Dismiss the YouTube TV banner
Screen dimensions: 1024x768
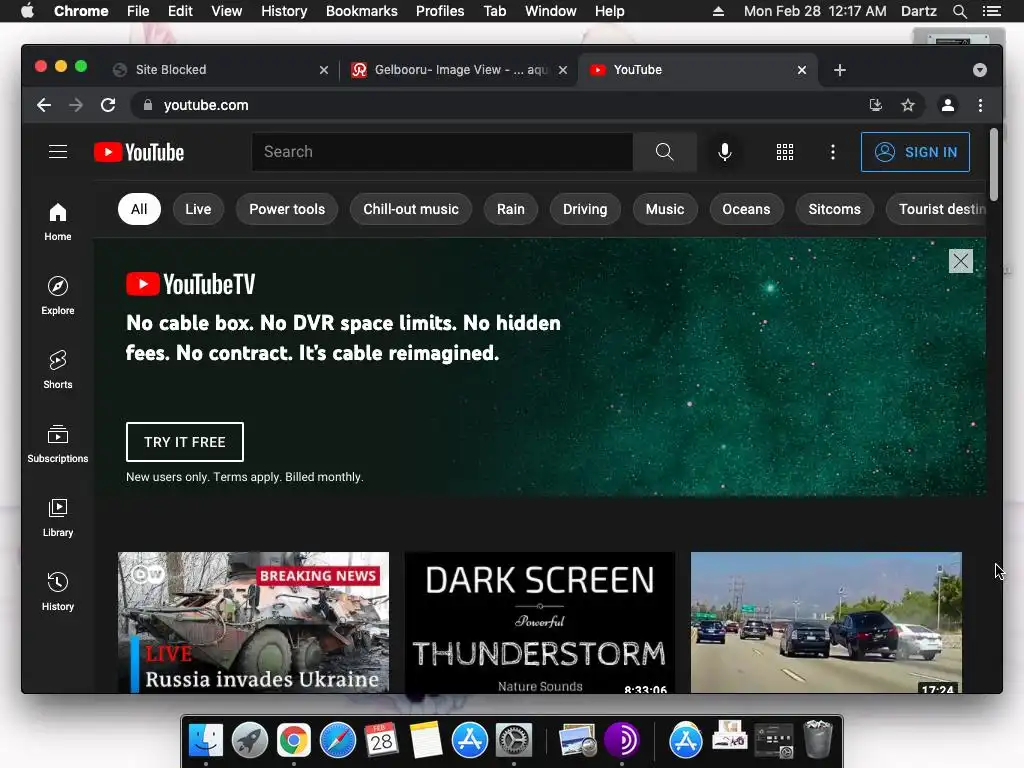click(x=961, y=261)
